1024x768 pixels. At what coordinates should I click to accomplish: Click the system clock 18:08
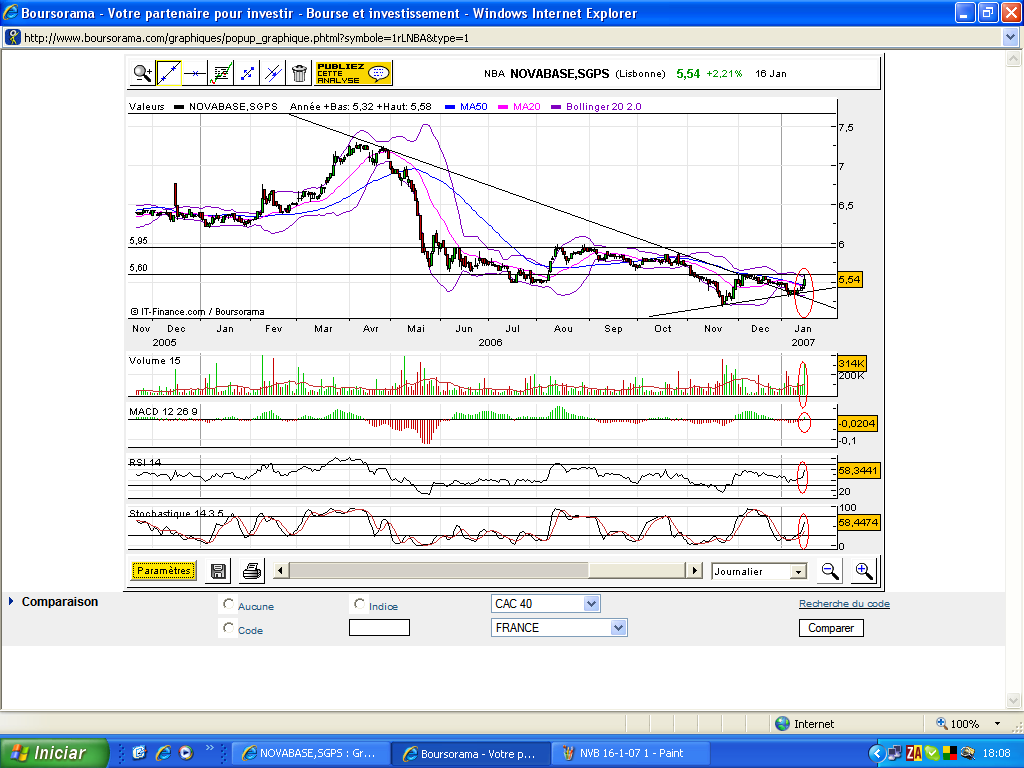click(996, 753)
